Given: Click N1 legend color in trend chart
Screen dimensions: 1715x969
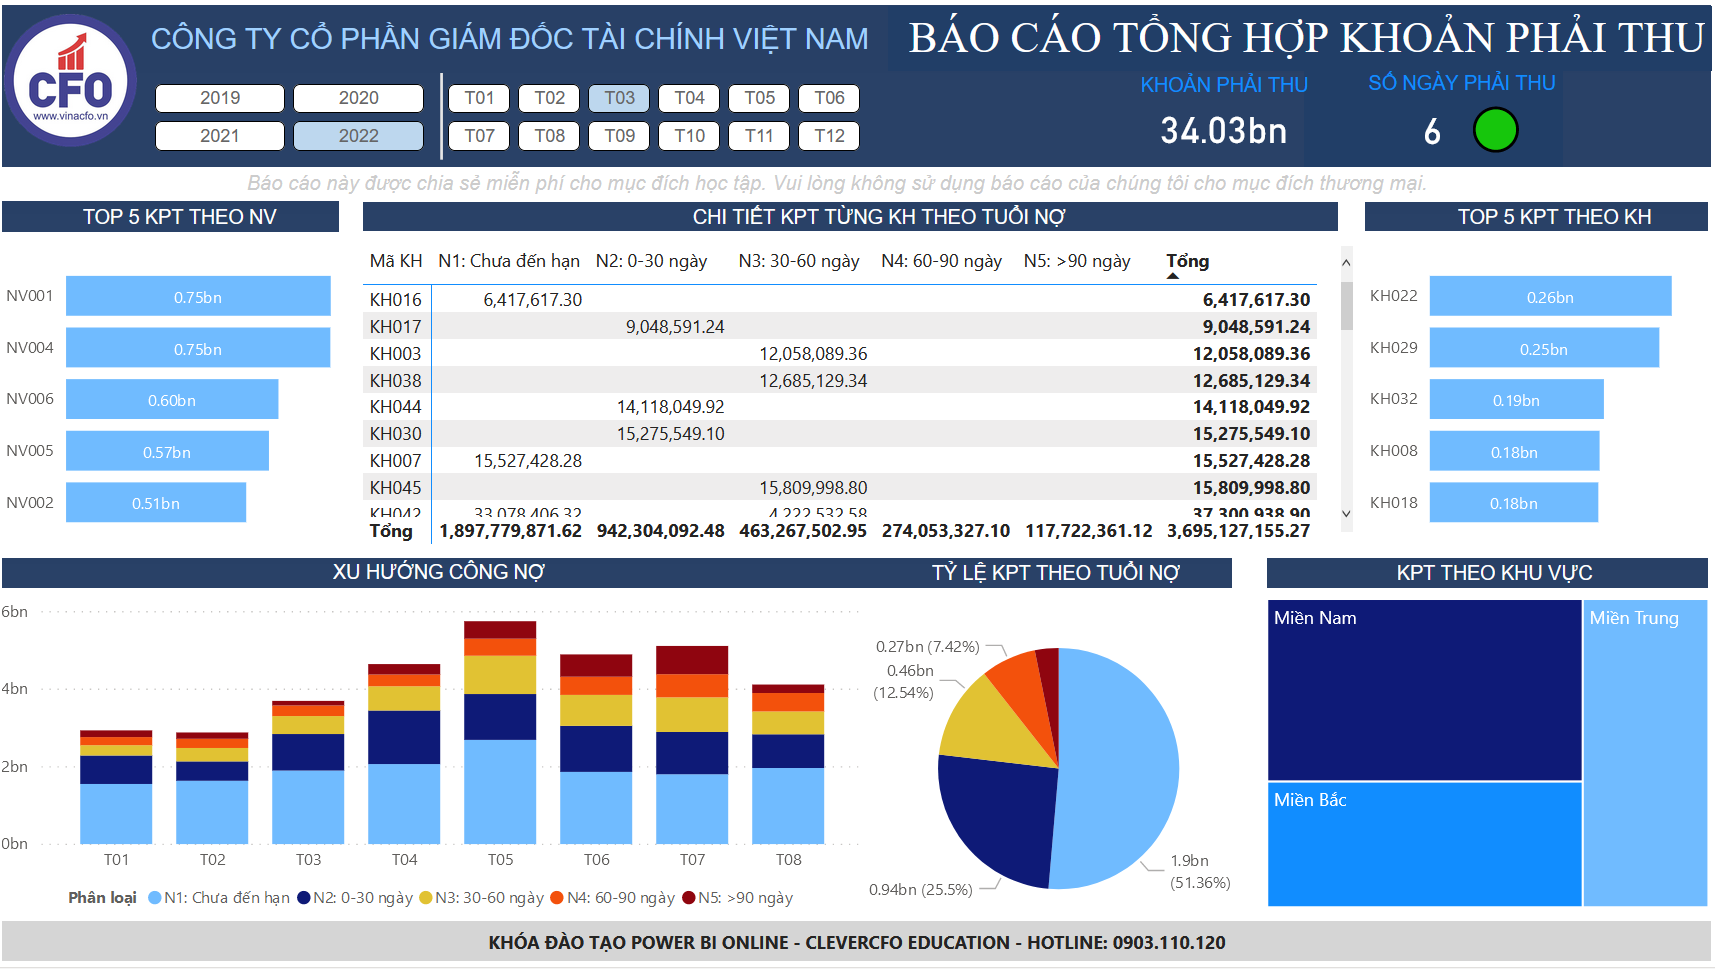Looking at the screenshot, I should click(x=155, y=898).
